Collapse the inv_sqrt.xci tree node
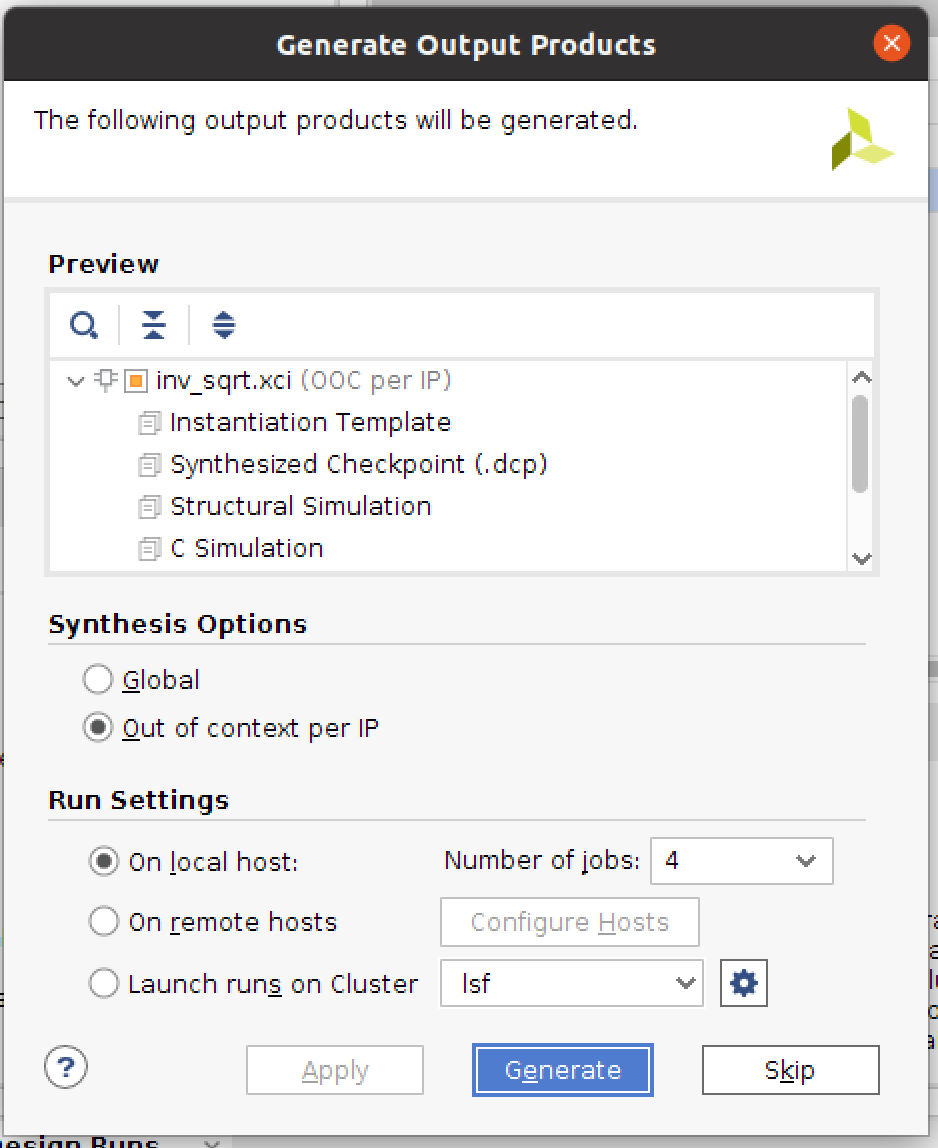Viewport: 938px width, 1148px height. coord(75,381)
